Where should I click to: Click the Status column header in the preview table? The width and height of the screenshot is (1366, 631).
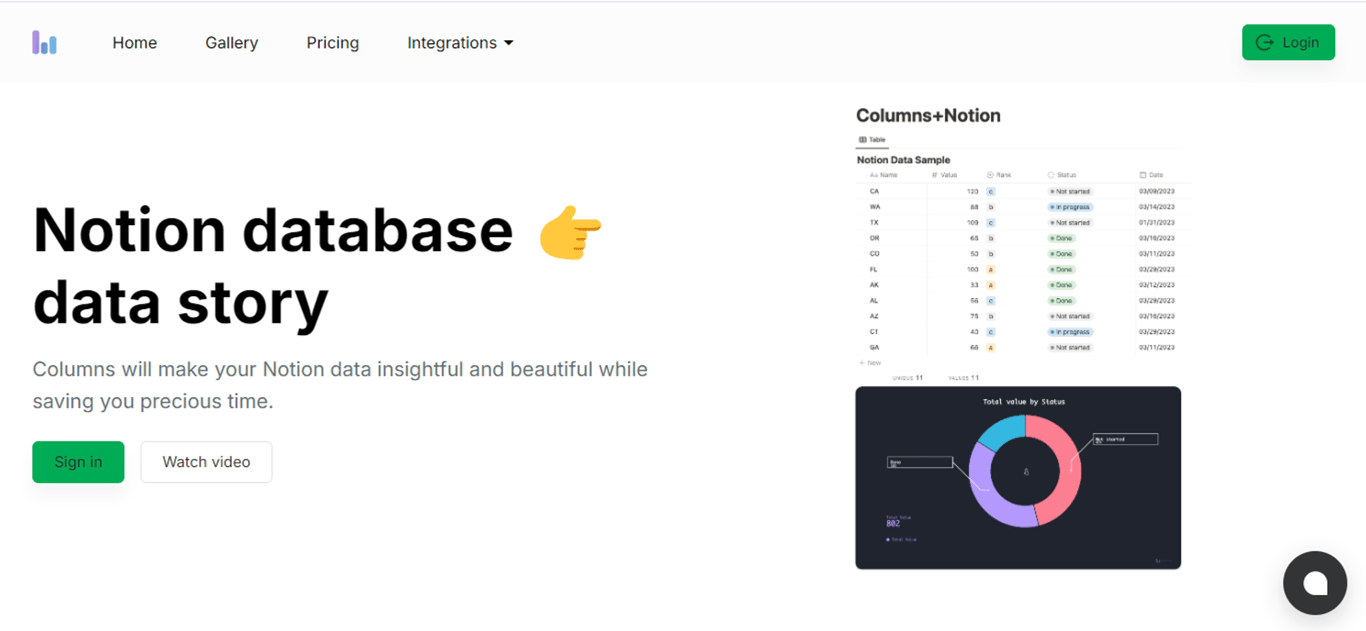click(x=1062, y=175)
